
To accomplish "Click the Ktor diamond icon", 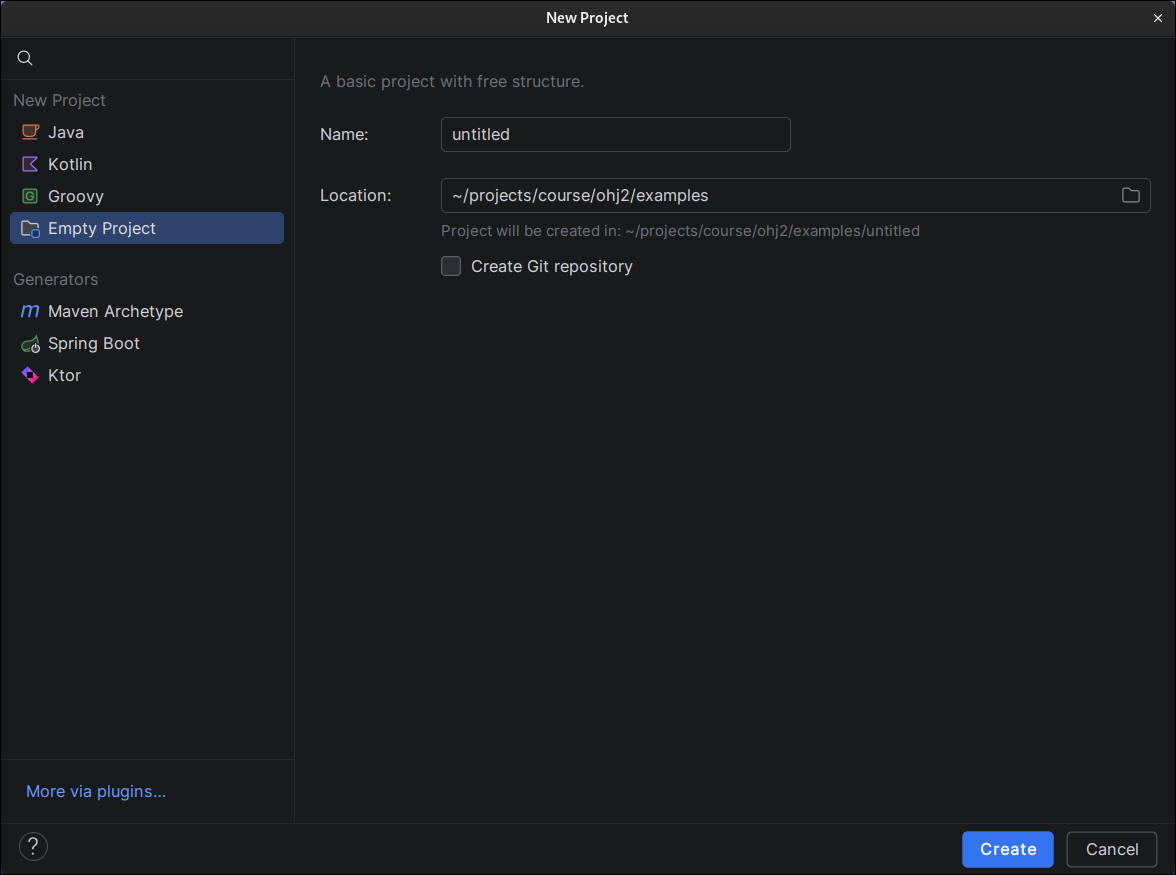I will coord(30,376).
